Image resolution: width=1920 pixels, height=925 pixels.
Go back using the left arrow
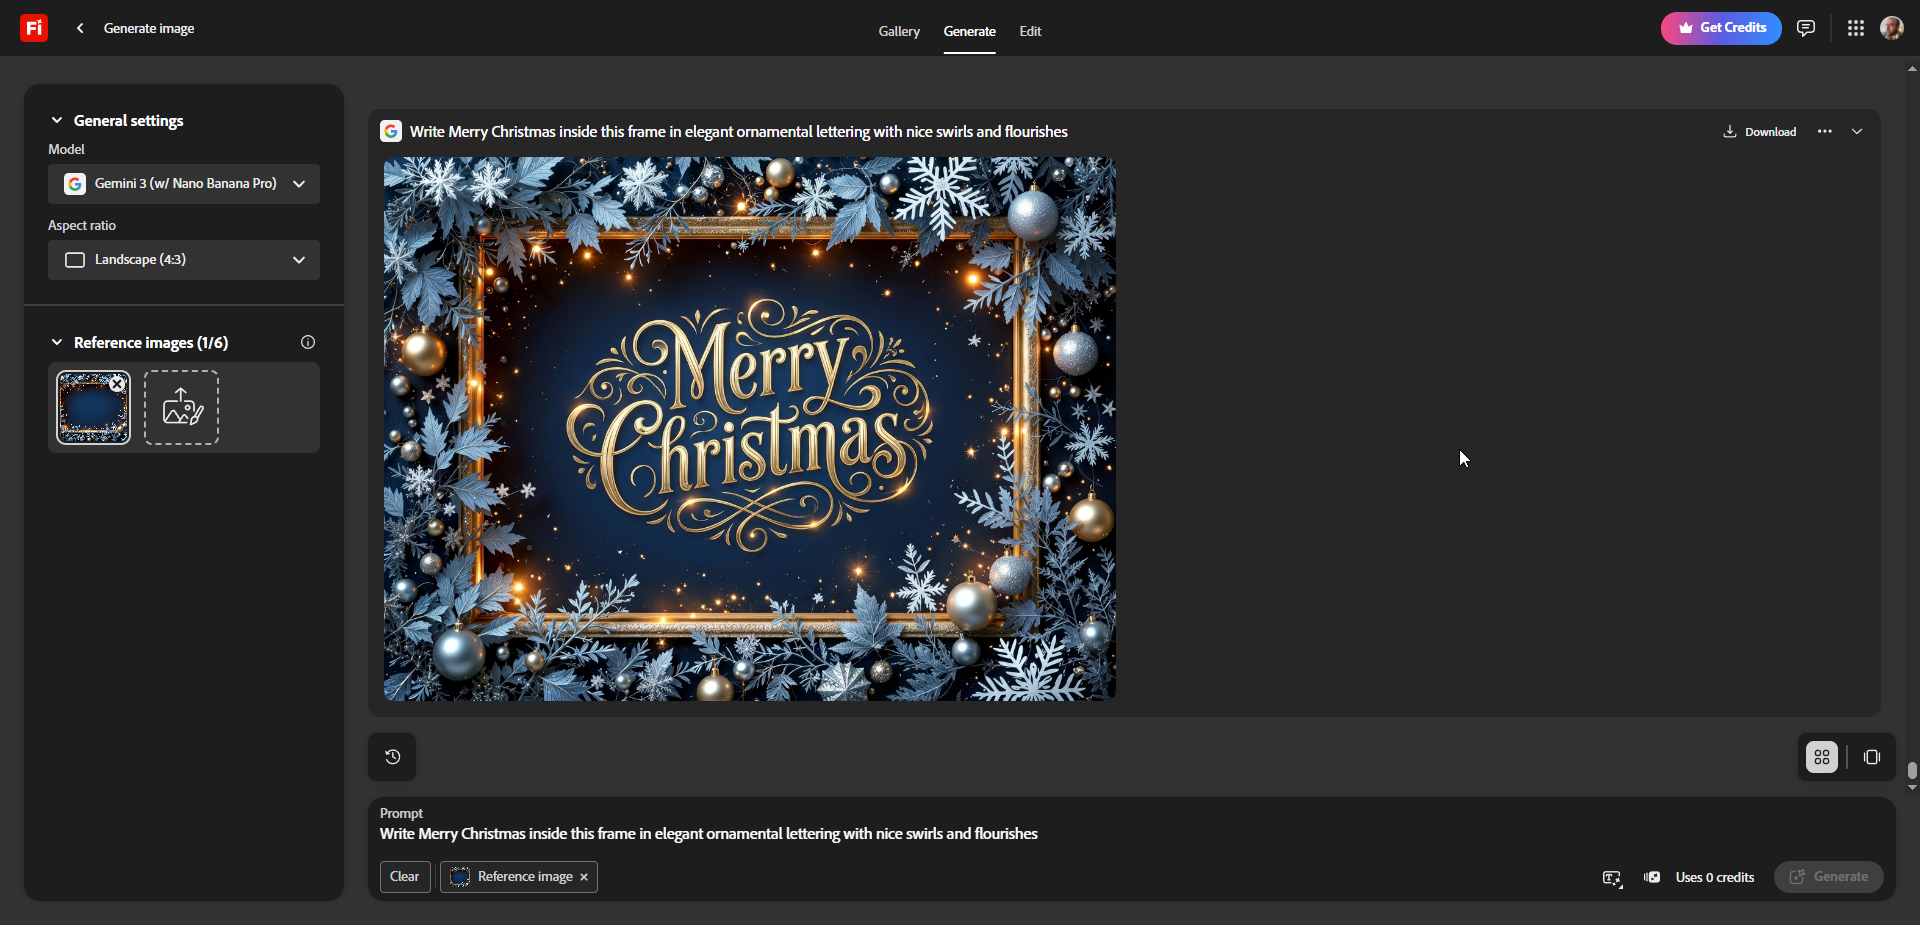80,28
